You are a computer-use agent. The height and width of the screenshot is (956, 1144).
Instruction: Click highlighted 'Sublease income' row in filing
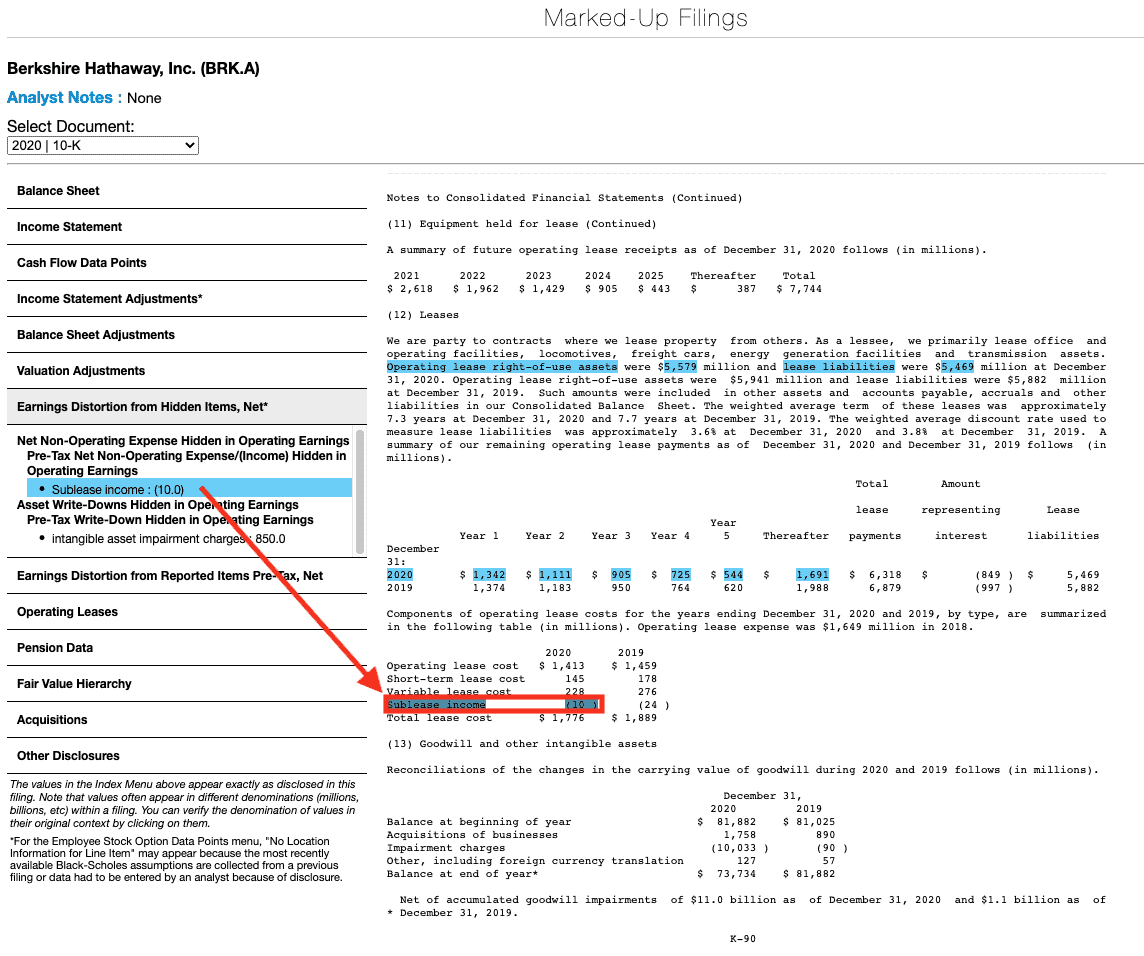coord(493,705)
